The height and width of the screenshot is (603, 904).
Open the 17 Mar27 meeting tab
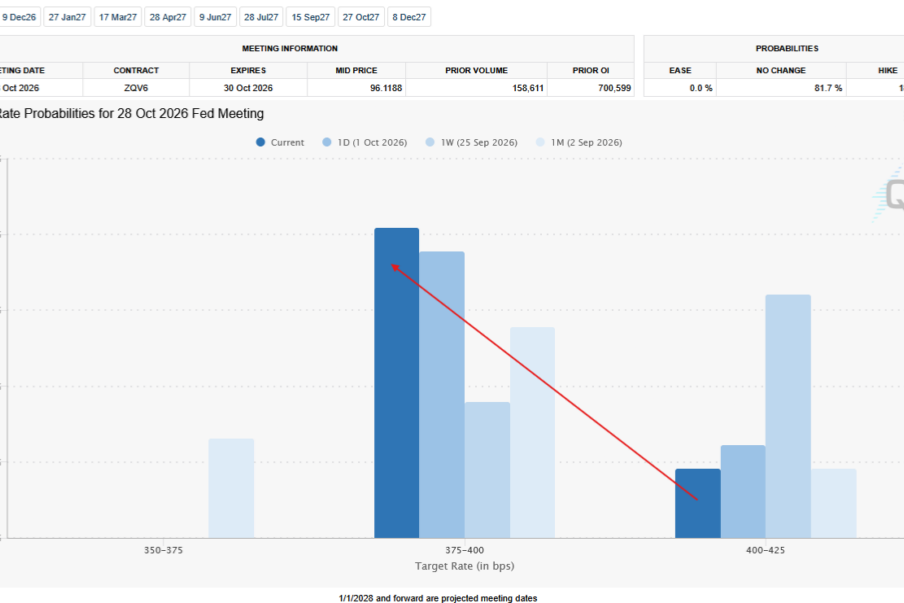(118, 17)
